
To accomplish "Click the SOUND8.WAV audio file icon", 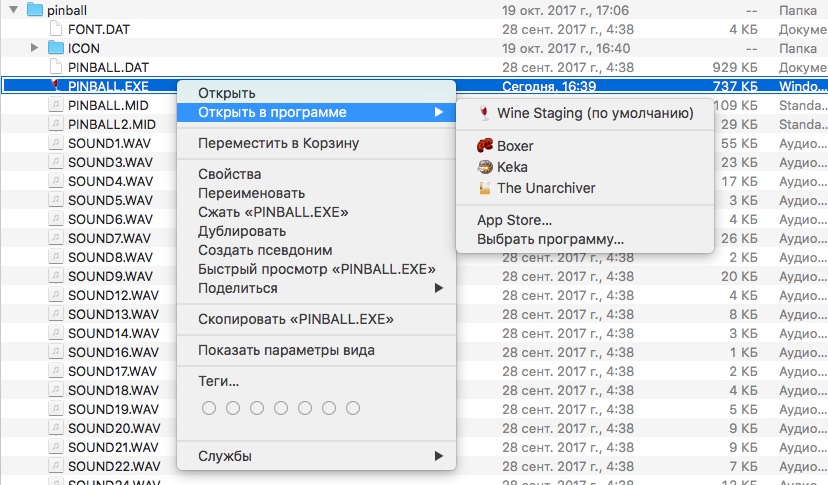I will (x=55, y=257).
